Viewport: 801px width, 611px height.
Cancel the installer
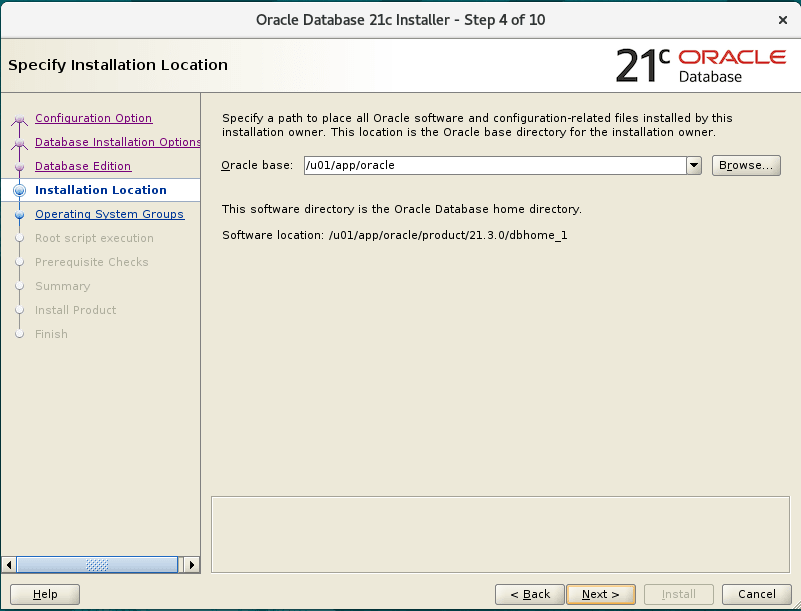pos(757,594)
